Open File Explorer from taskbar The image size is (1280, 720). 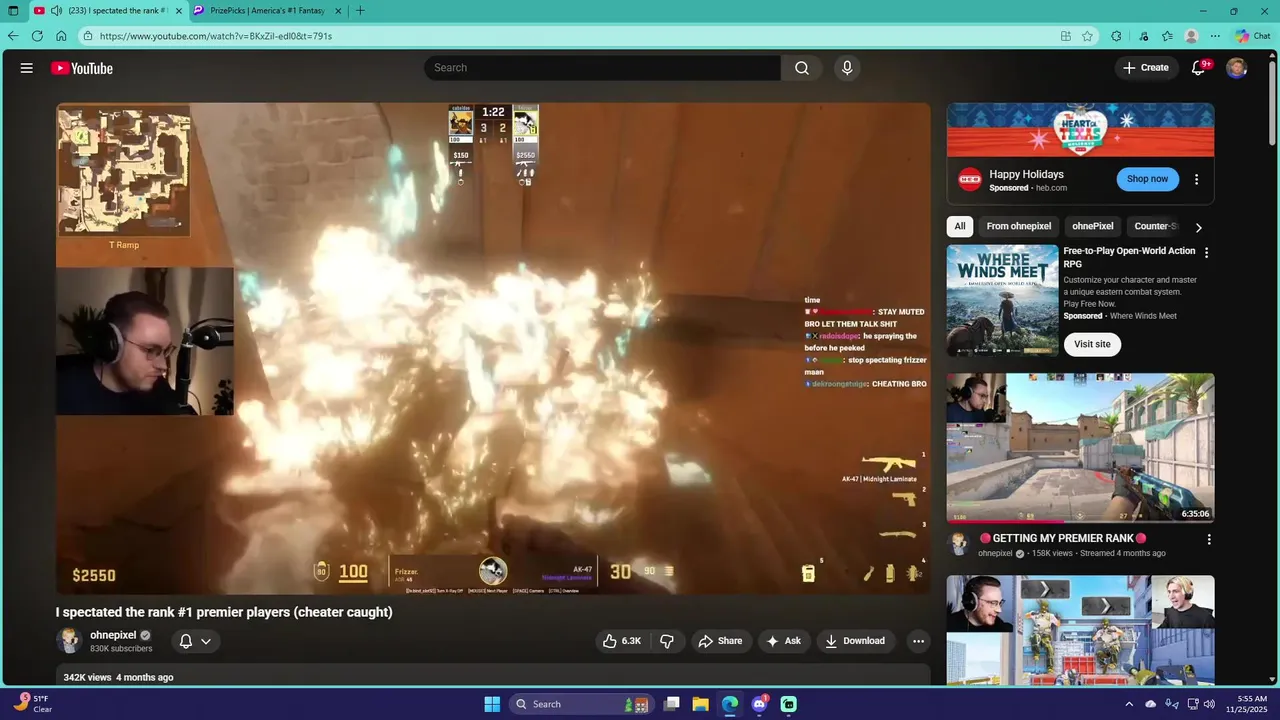[x=701, y=704]
